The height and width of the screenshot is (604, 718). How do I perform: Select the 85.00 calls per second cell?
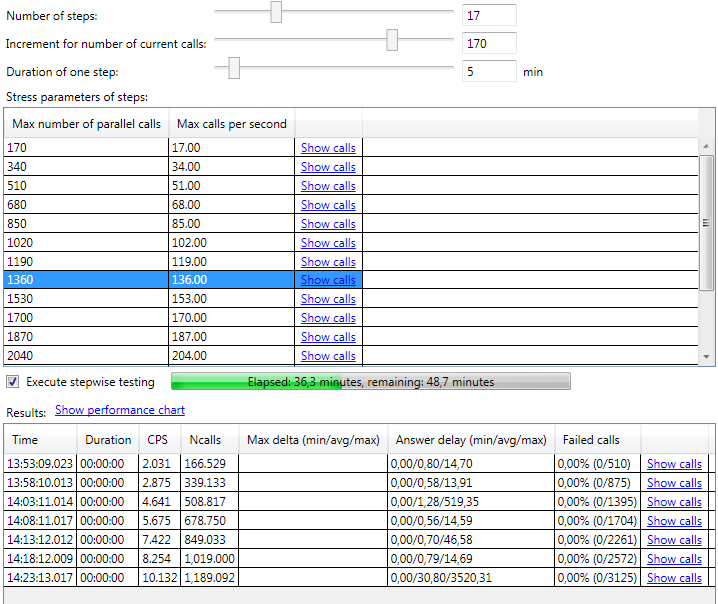(231, 224)
